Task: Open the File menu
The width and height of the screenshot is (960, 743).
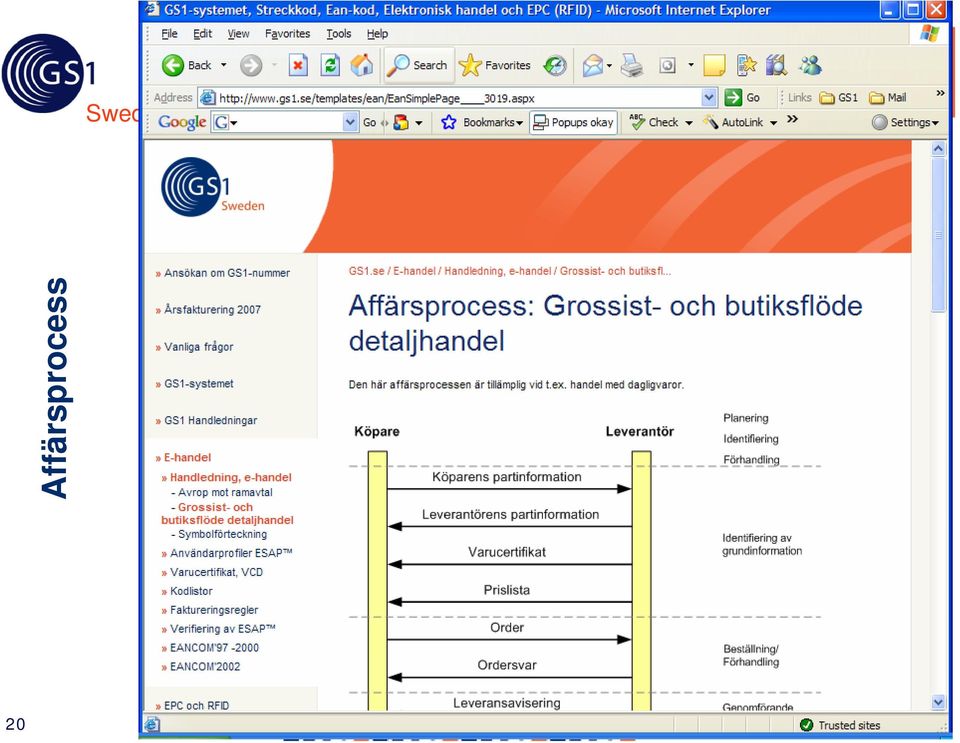Action: pyautogui.click(x=169, y=34)
